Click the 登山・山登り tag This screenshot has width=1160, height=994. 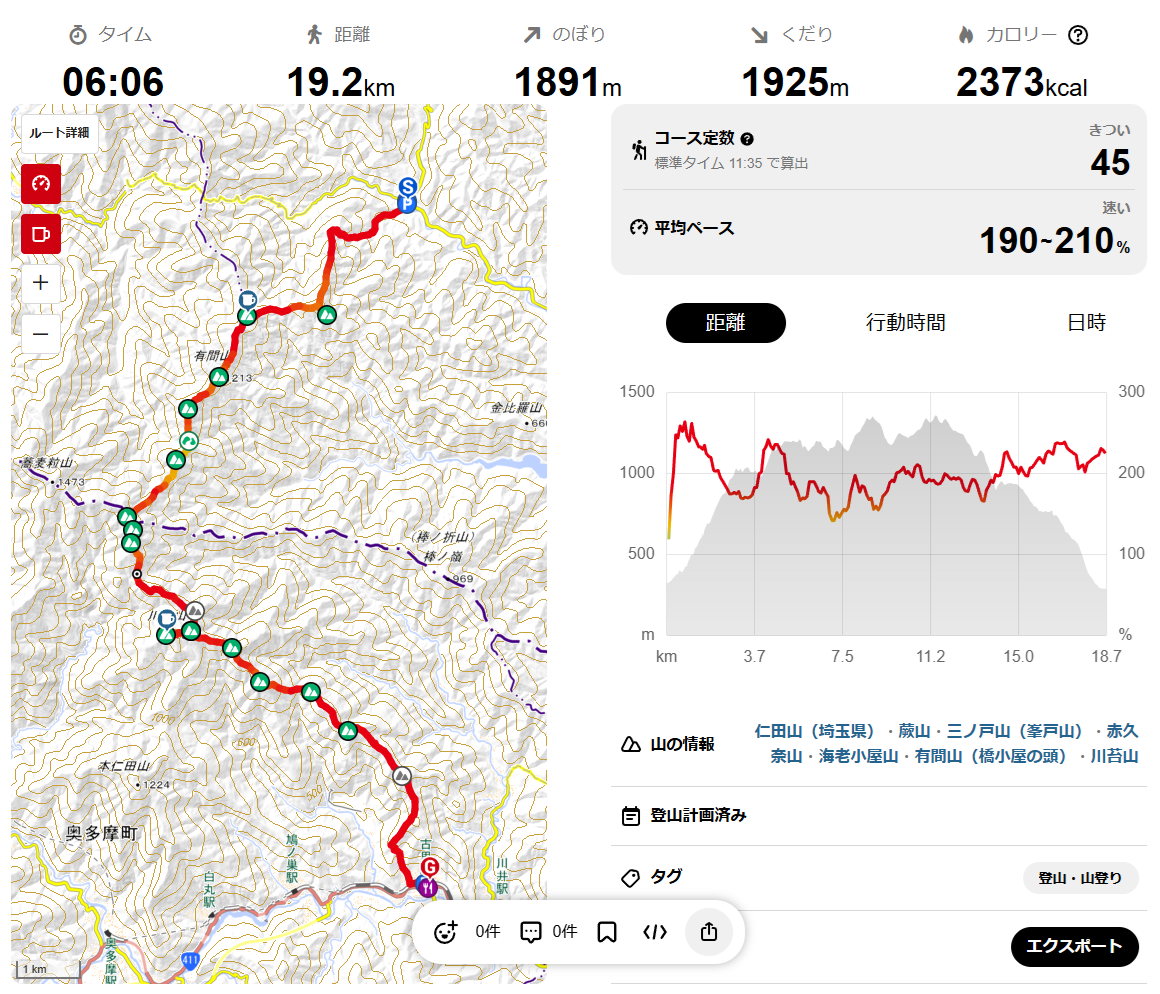1080,878
